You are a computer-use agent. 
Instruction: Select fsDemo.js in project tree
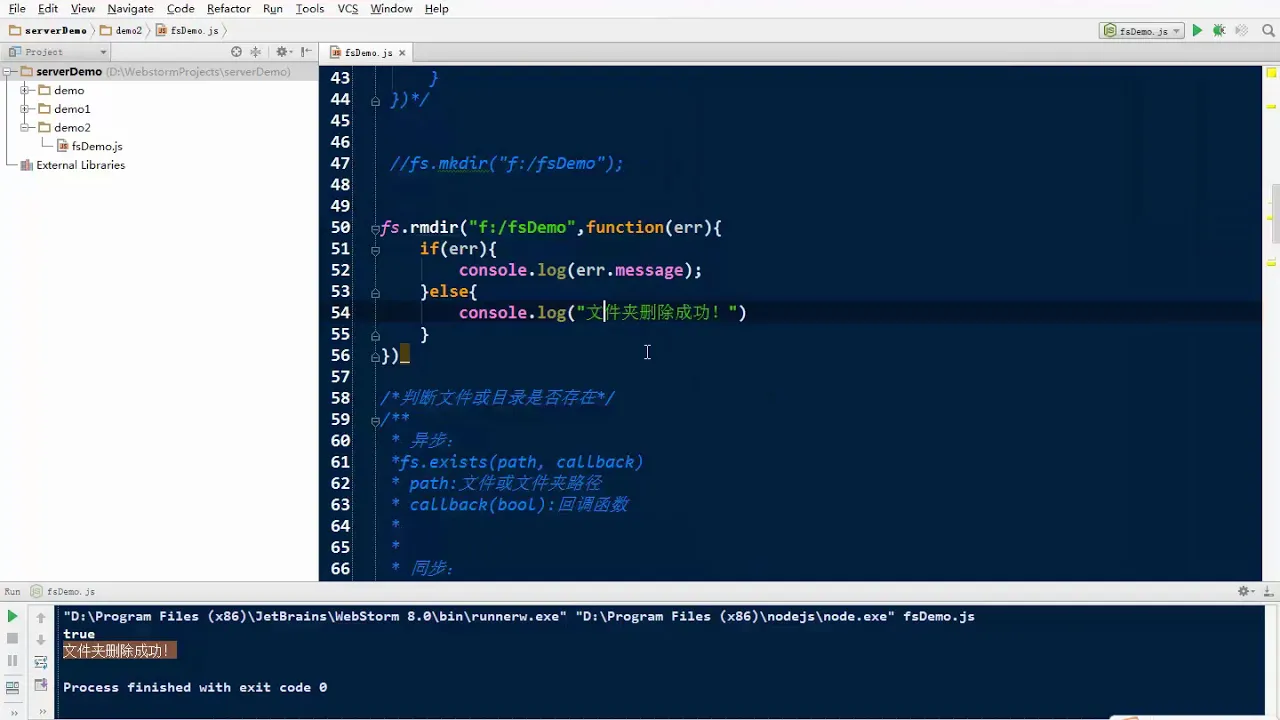97,146
